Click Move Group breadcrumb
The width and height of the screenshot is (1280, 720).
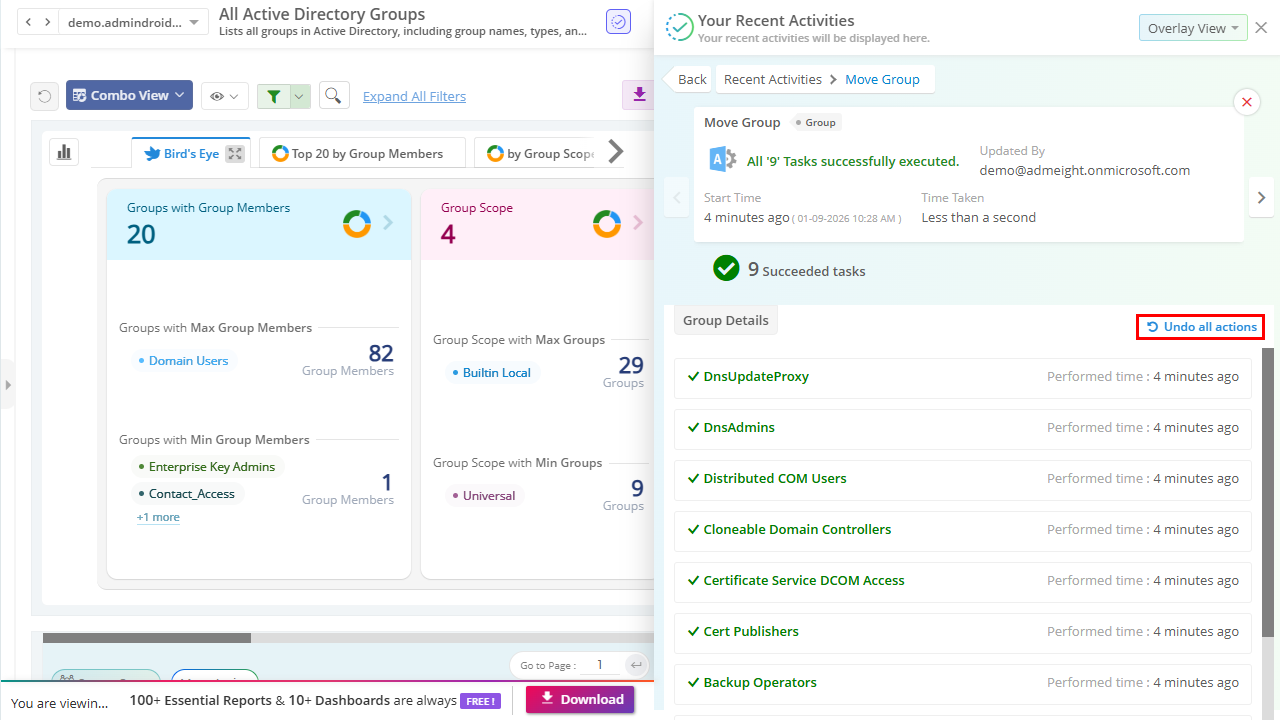[882, 80]
